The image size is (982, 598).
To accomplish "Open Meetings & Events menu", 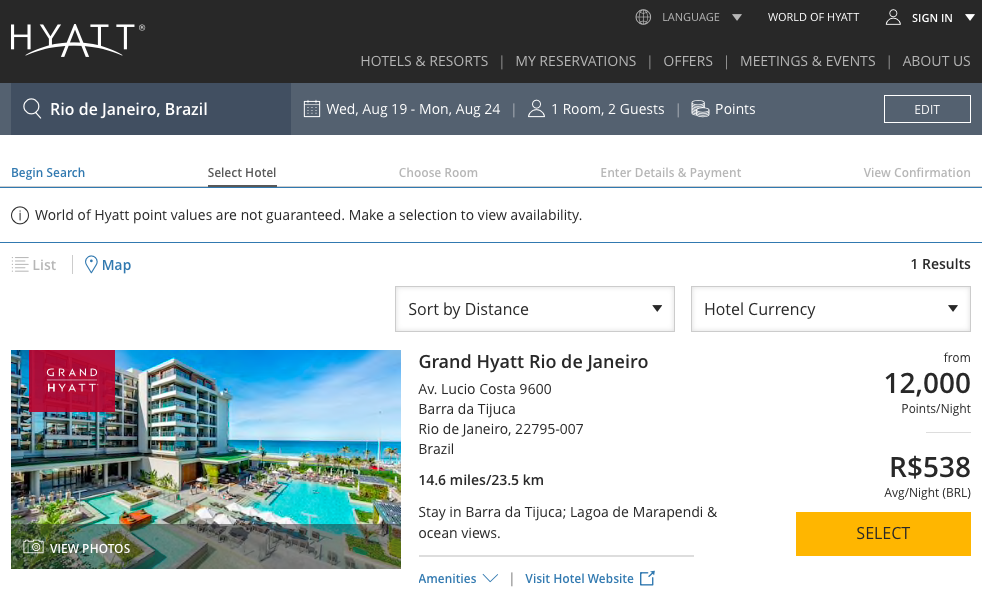I will point(807,61).
